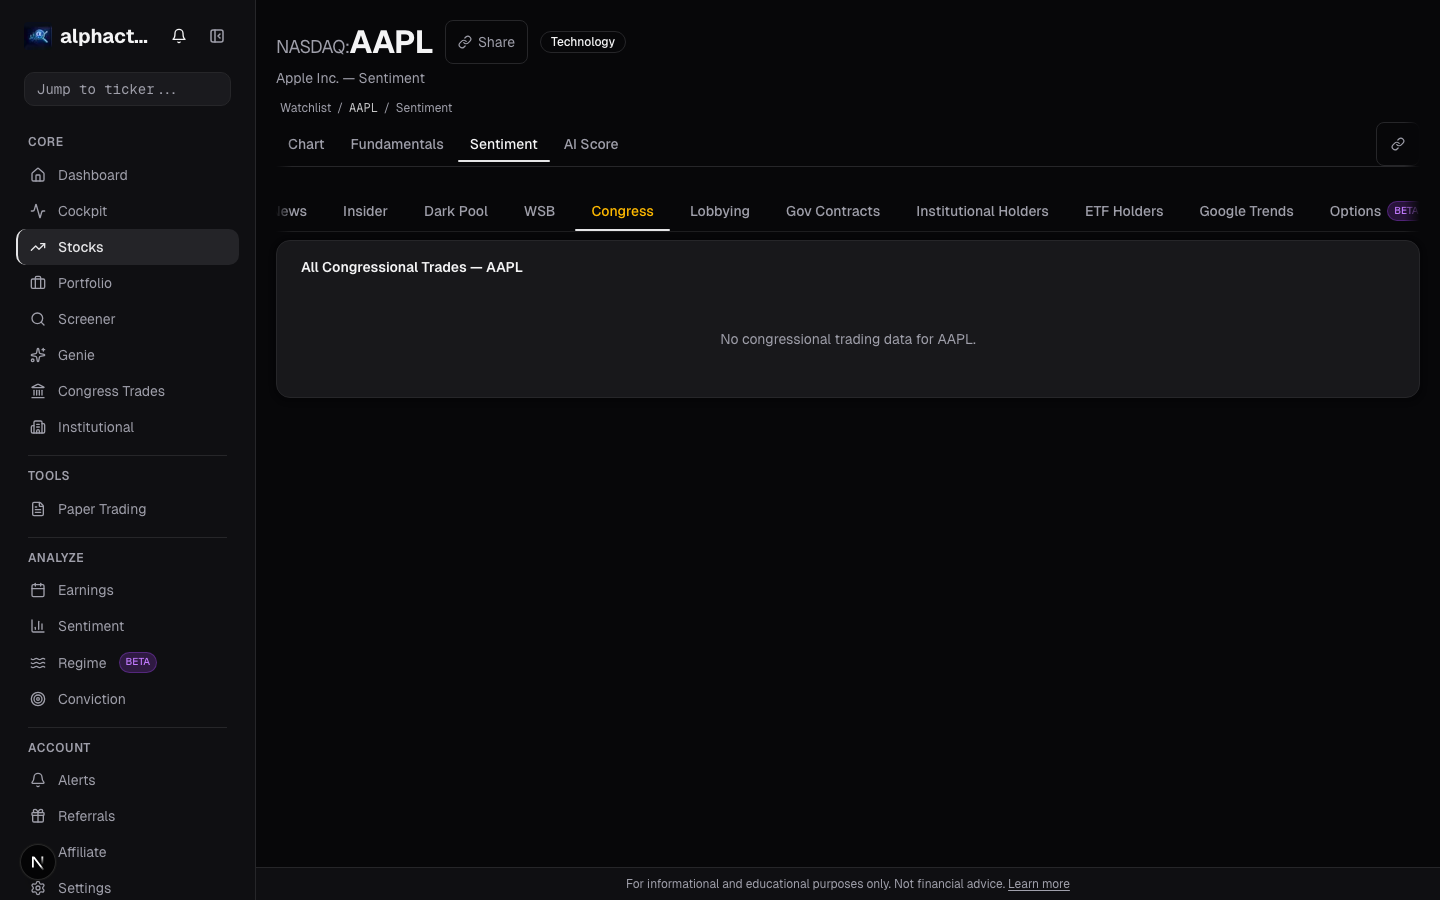Screen dimensions: 1440x900
Task: Open the account avatar menu
Action: (37, 861)
